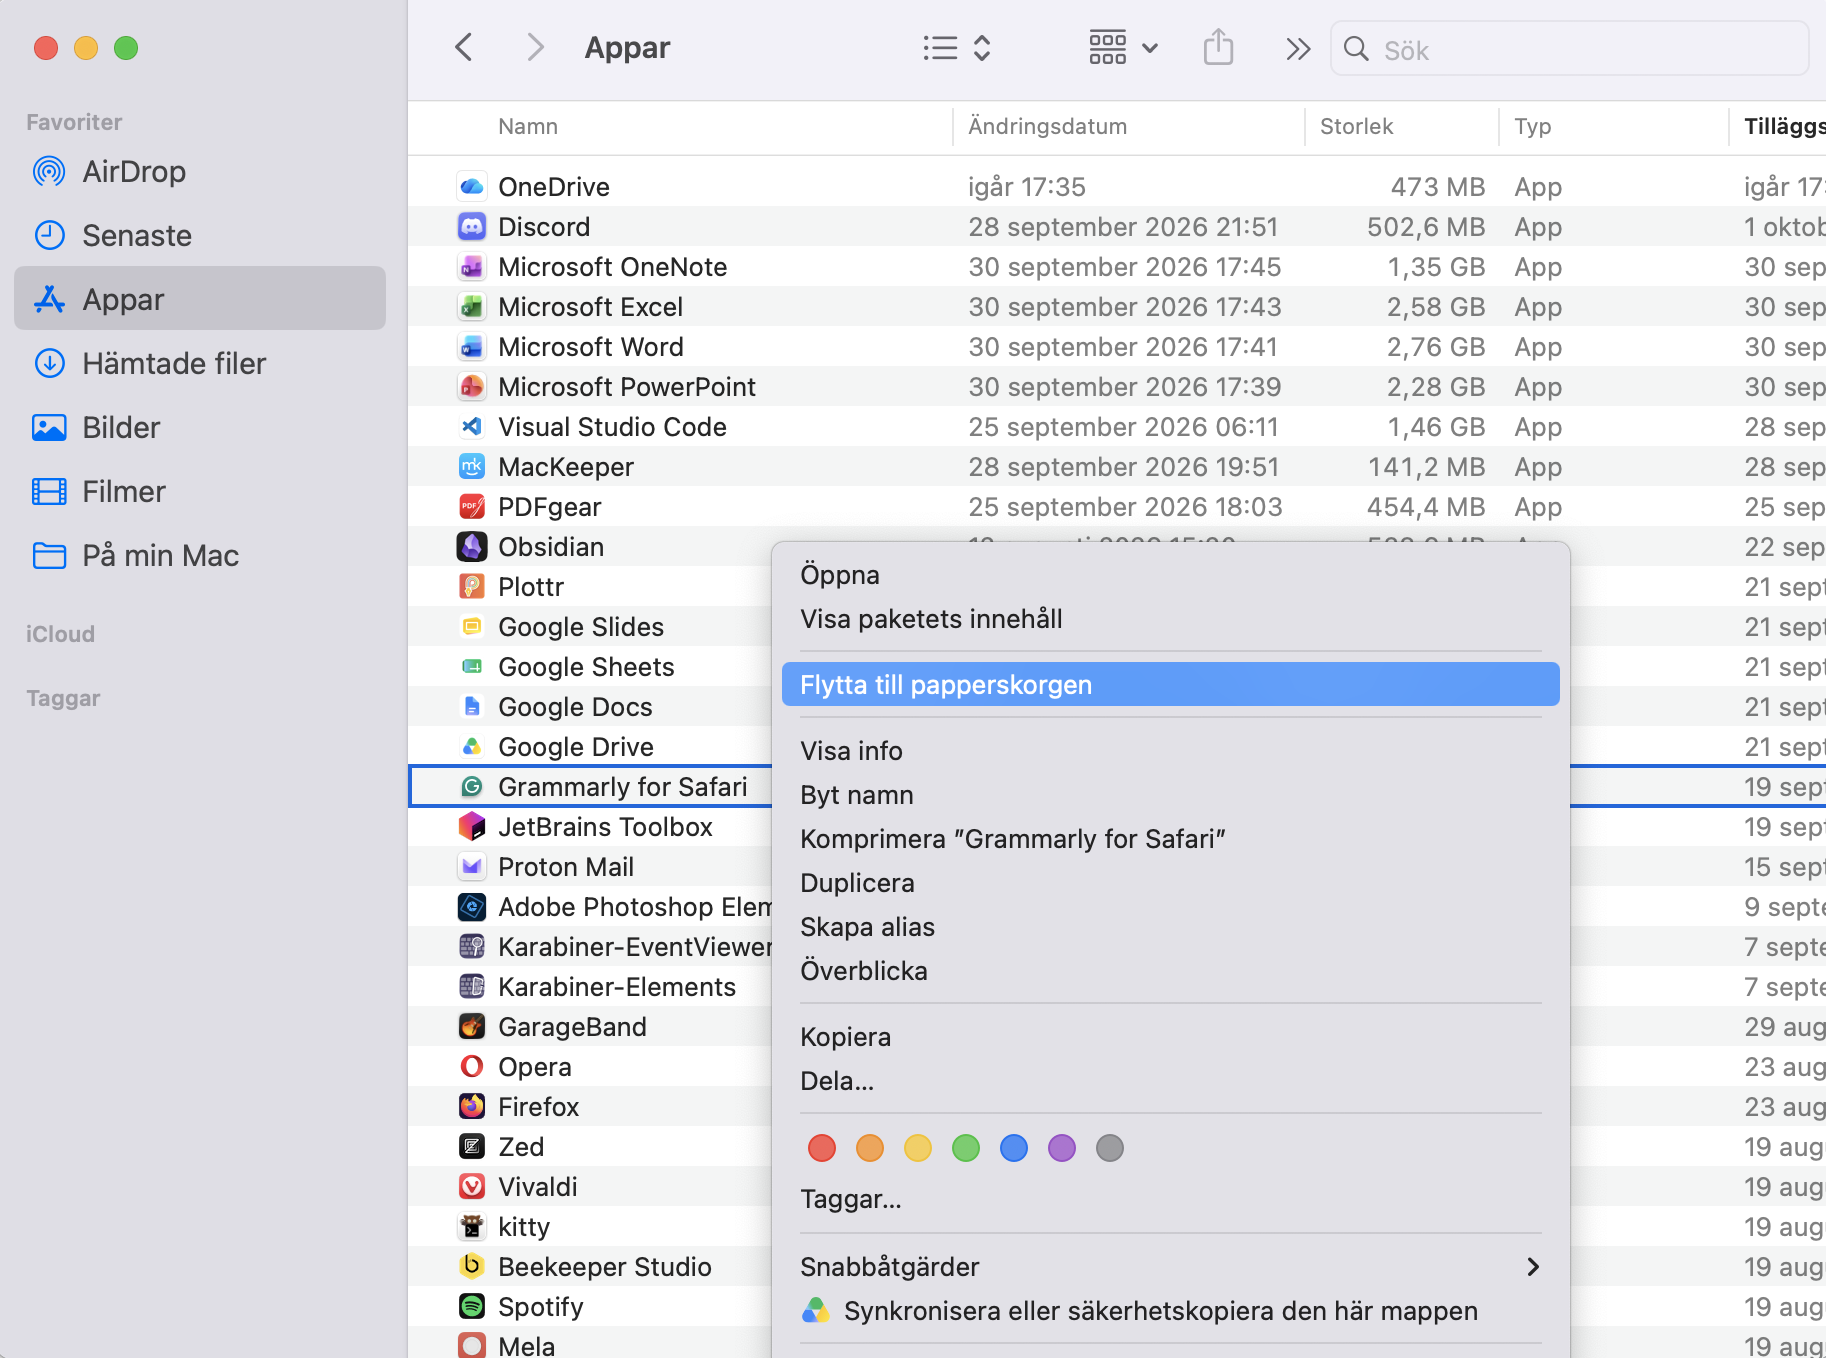Click the Obsidian app icon
The image size is (1826, 1358).
point(472,547)
